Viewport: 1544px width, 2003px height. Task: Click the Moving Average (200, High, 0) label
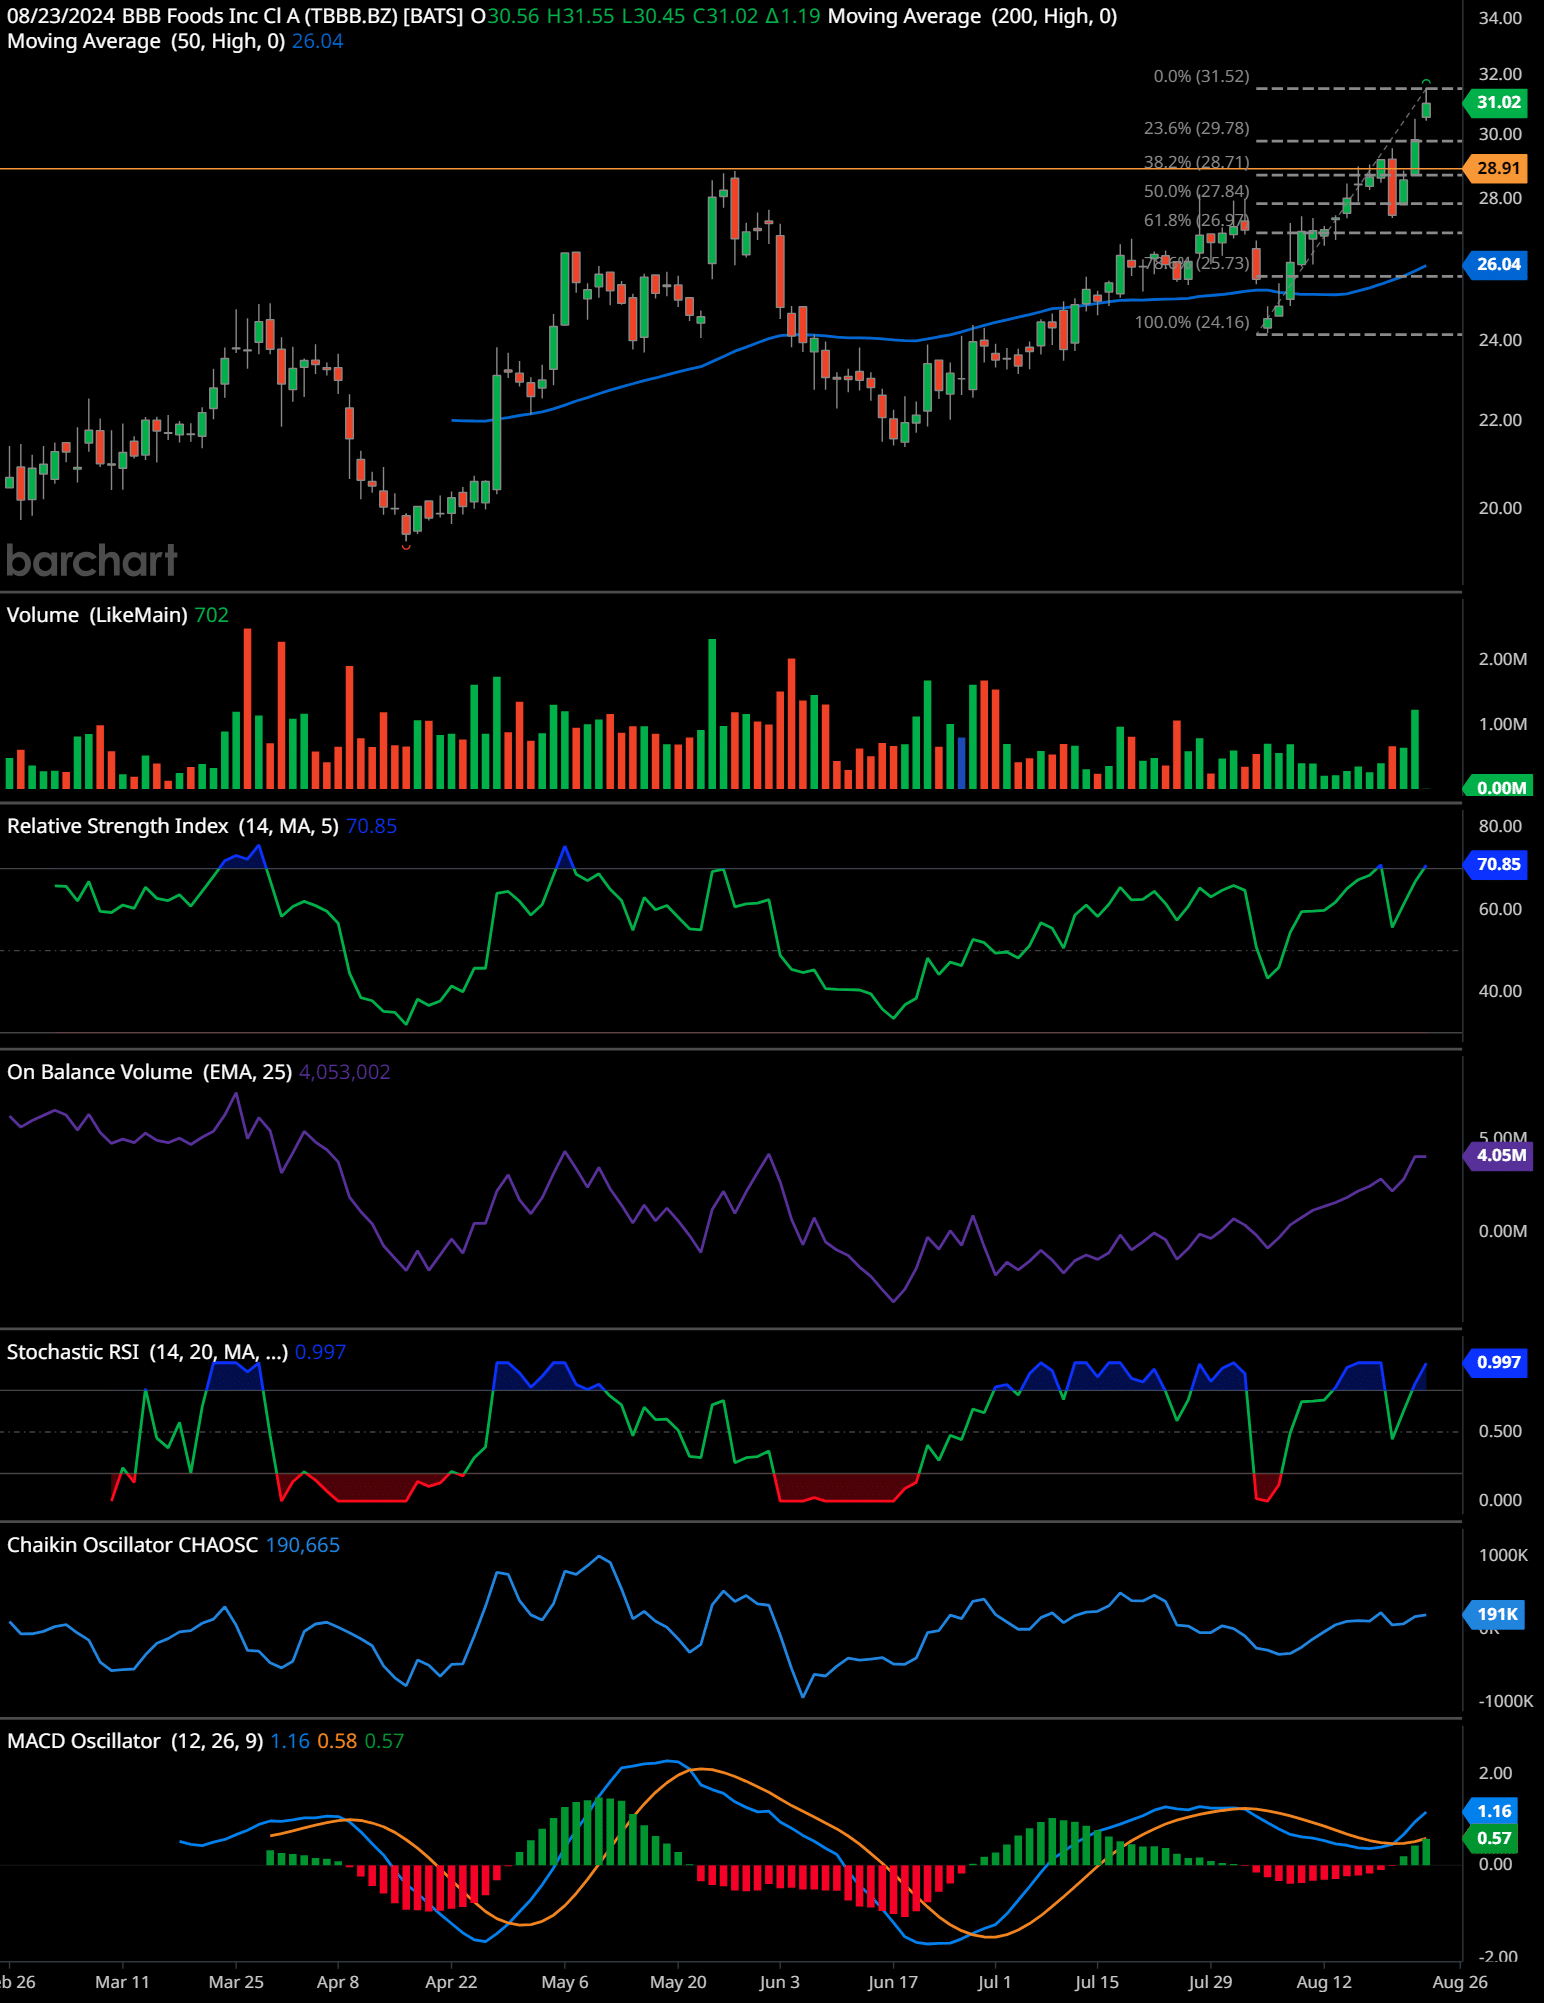coord(972,16)
